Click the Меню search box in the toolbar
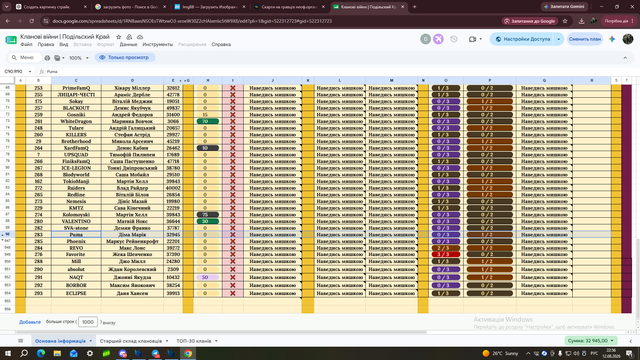The height and width of the screenshot is (360, 640). tap(25, 58)
